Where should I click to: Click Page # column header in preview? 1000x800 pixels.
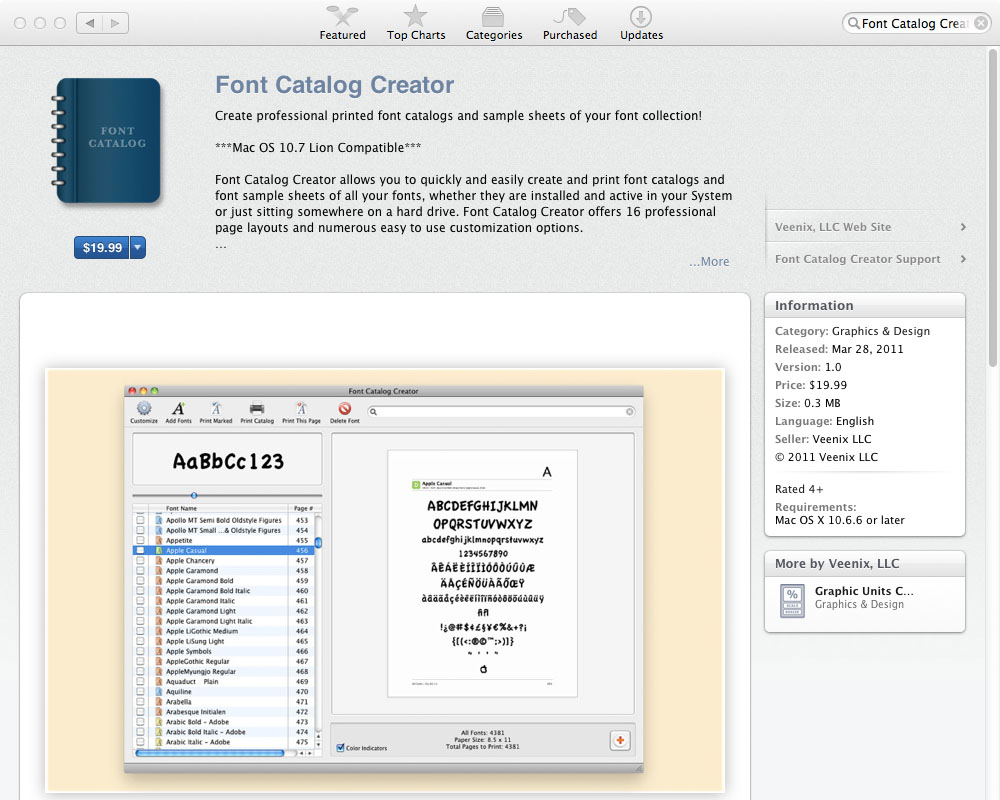303,508
